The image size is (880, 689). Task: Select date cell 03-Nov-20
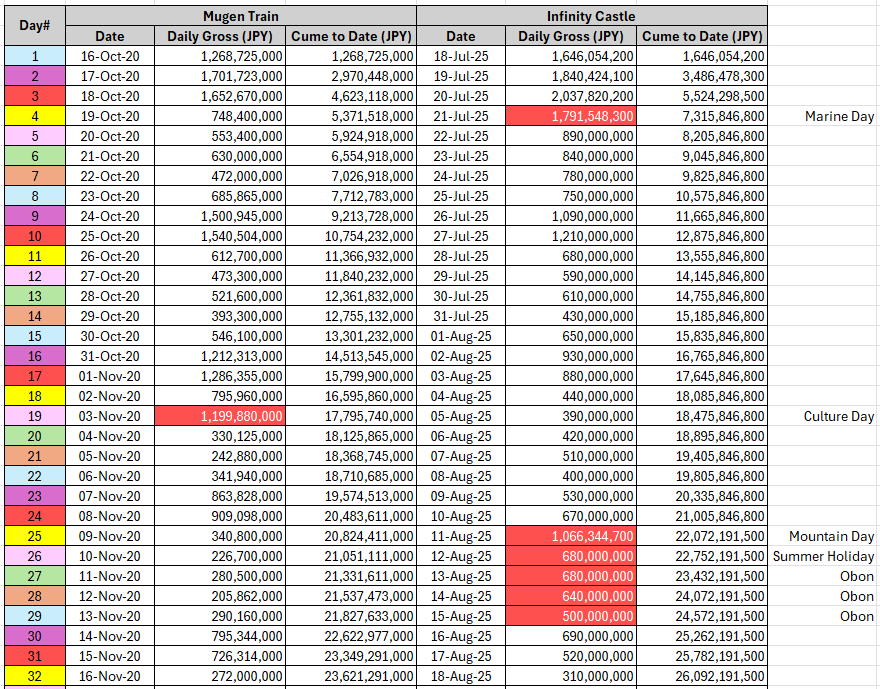point(110,416)
